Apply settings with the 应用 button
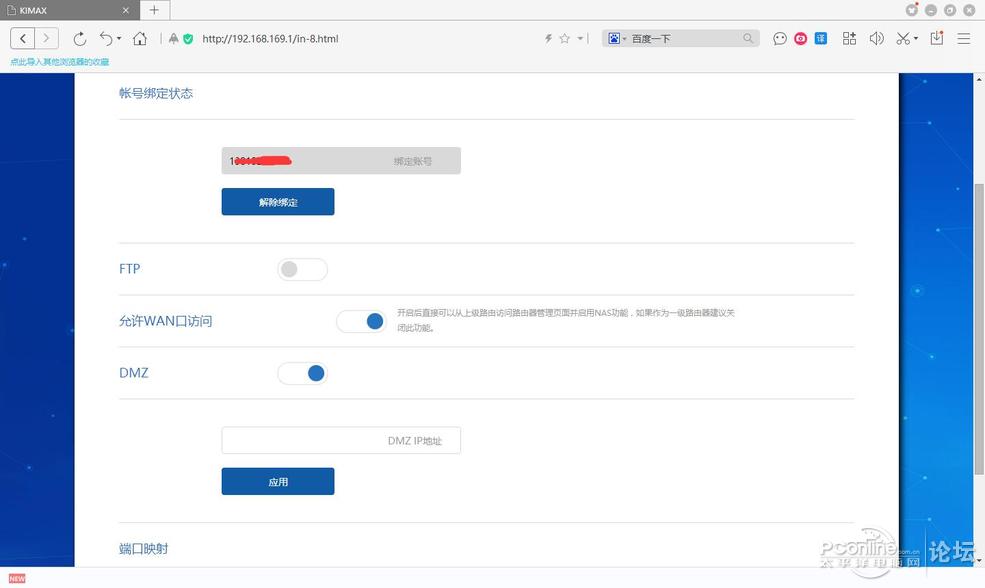The height and width of the screenshot is (588, 985). [x=277, y=481]
